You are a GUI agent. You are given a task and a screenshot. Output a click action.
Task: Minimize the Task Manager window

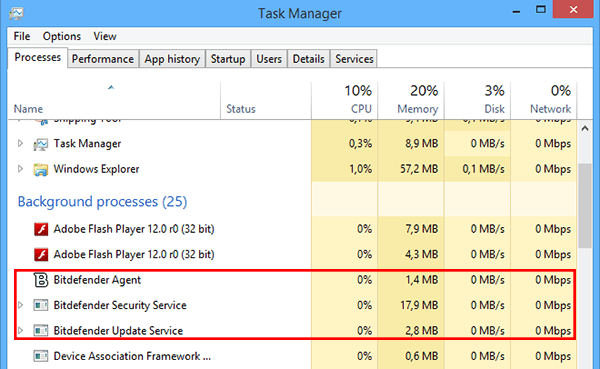tap(516, 11)
